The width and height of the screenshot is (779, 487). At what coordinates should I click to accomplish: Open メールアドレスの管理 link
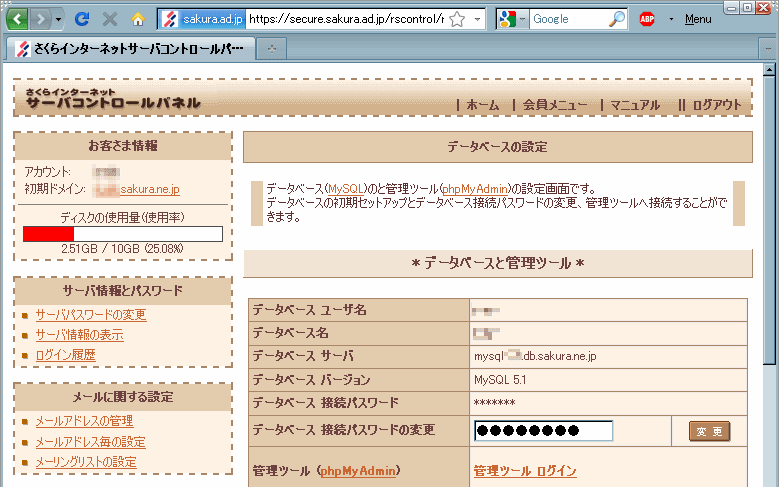click(x=84, y=421)
